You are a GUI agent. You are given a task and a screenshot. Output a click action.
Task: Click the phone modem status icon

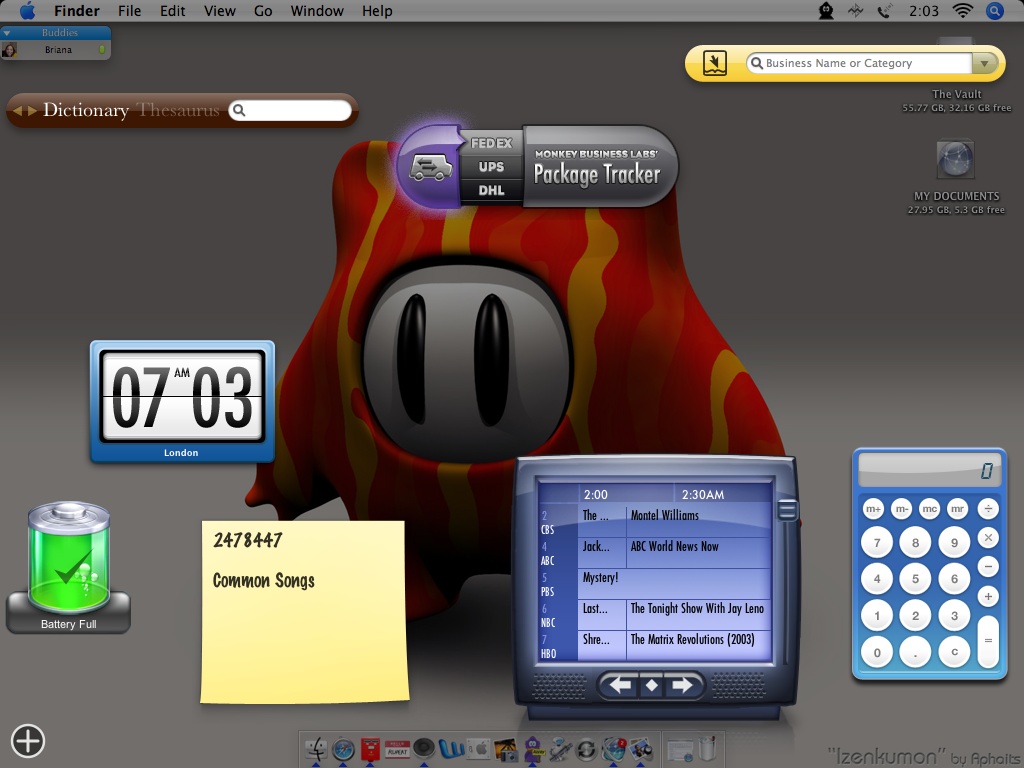tap(885, 10)
